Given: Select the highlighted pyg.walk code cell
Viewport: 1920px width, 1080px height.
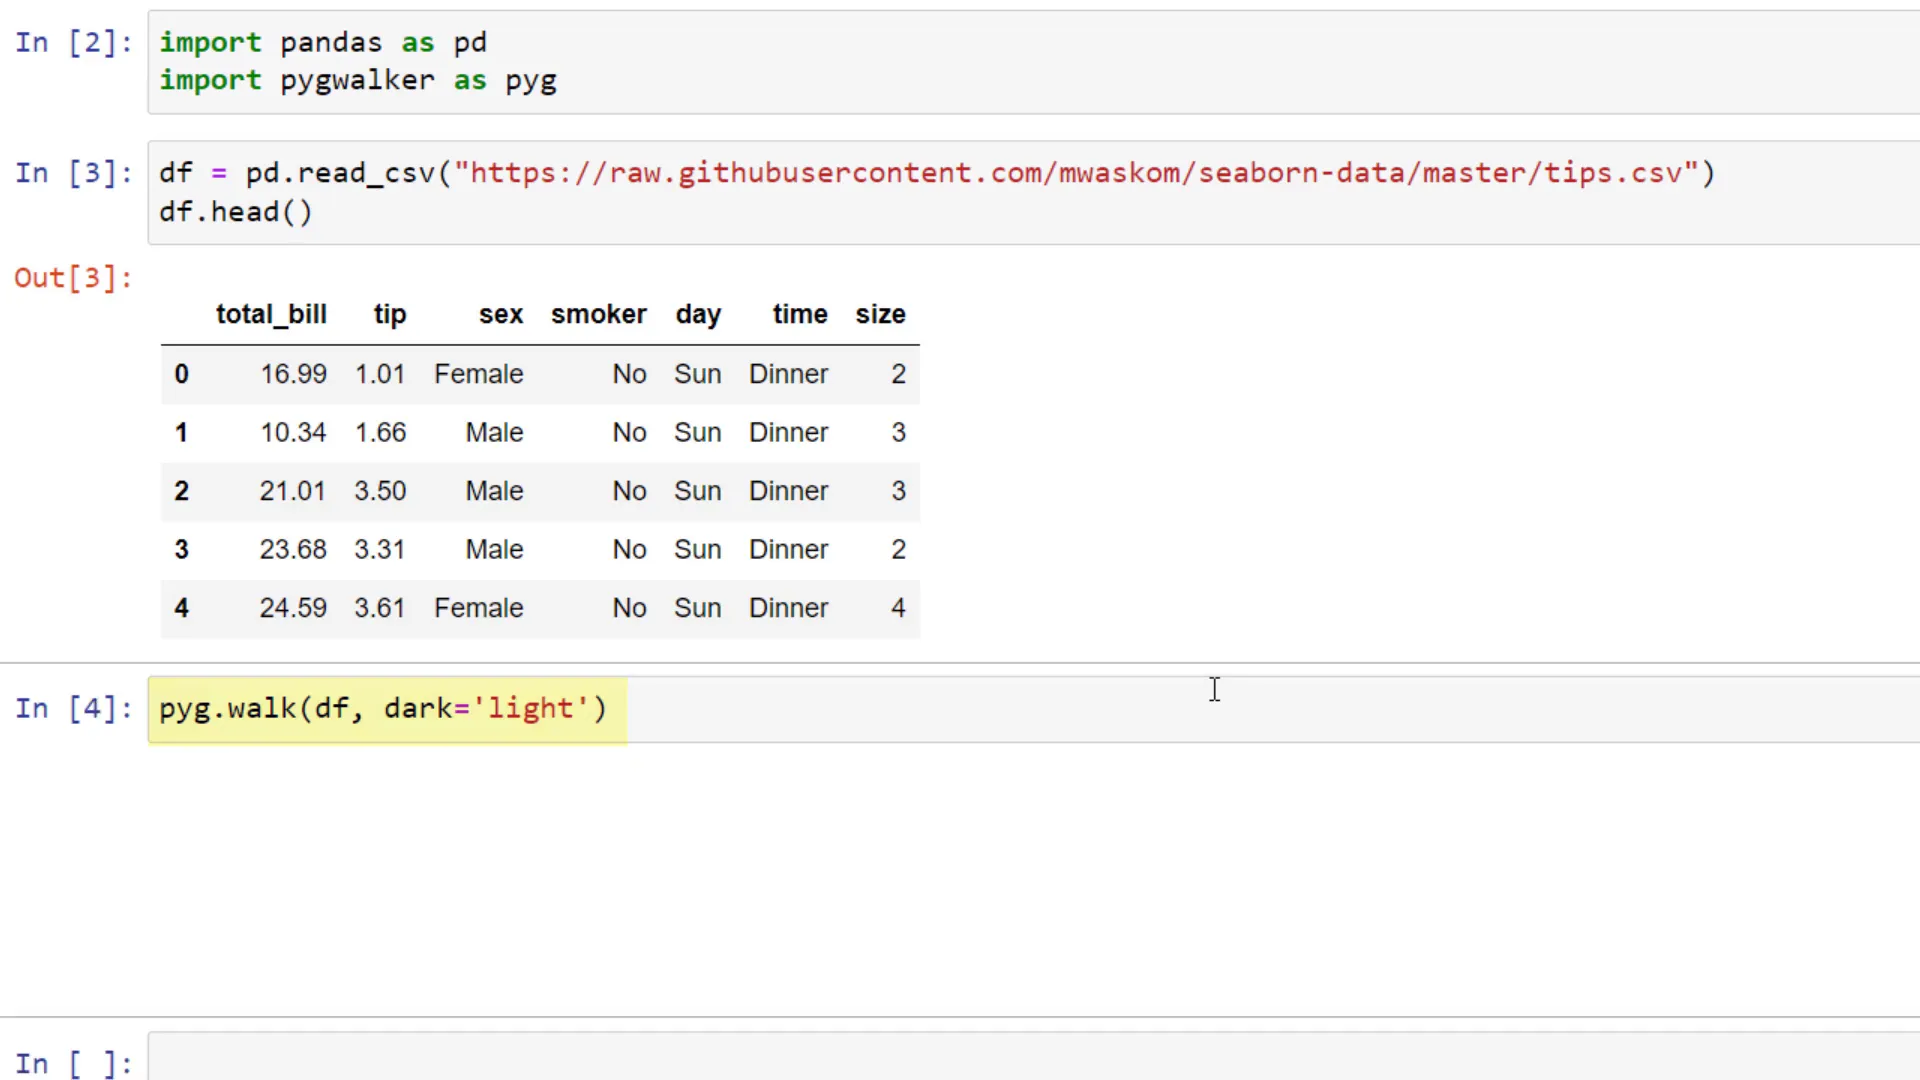Looking at the screenshot, I should click(x=383, y=708).
